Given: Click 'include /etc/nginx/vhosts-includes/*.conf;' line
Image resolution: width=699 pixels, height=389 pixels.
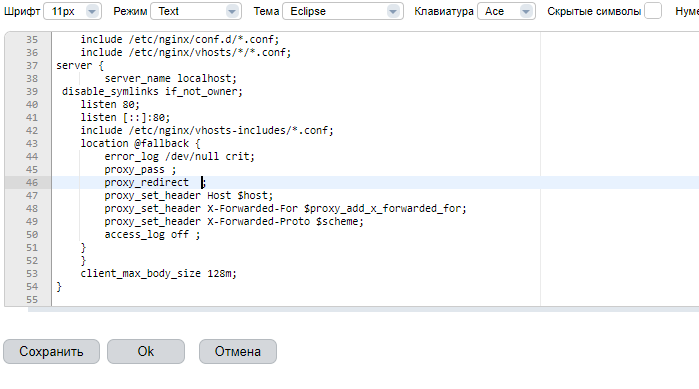Looking at the screenshot, I should pos(207,130).
